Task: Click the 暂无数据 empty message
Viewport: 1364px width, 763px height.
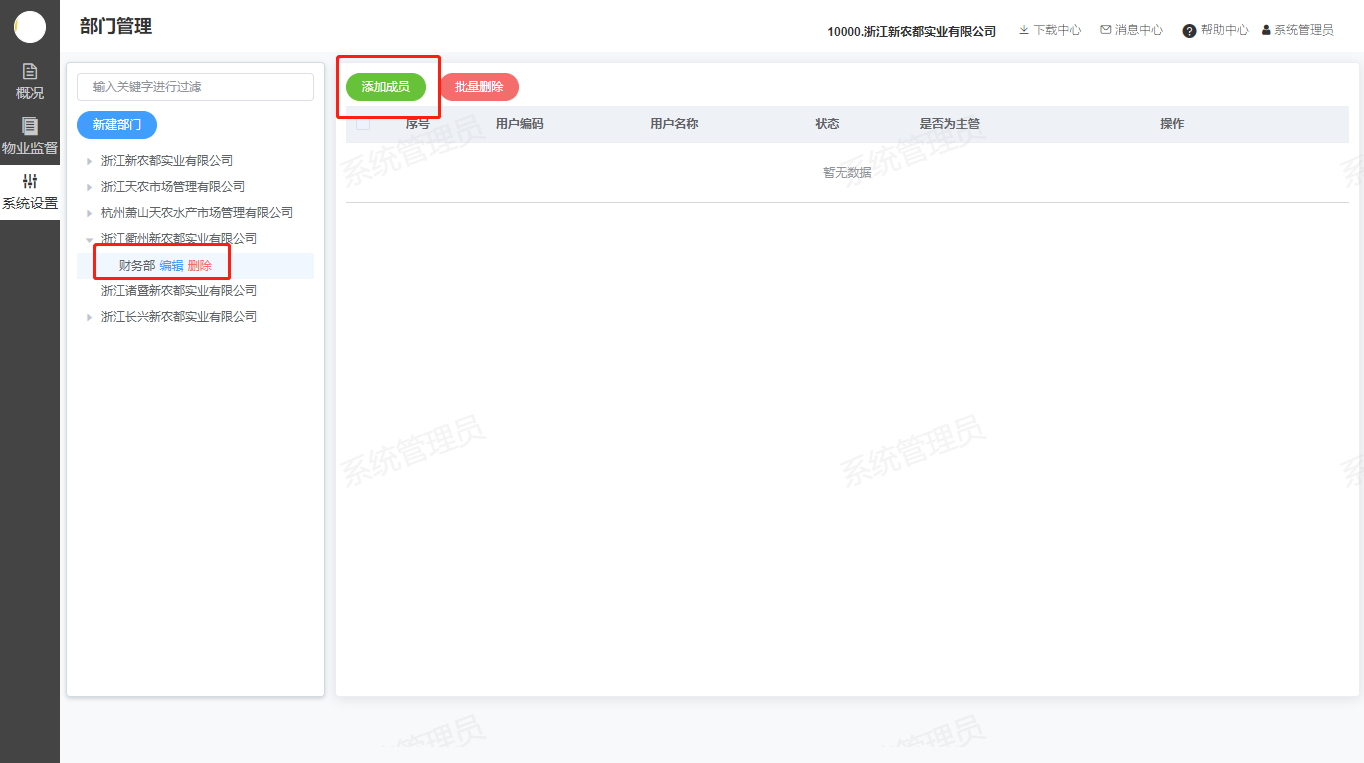Action: (847, 173)
